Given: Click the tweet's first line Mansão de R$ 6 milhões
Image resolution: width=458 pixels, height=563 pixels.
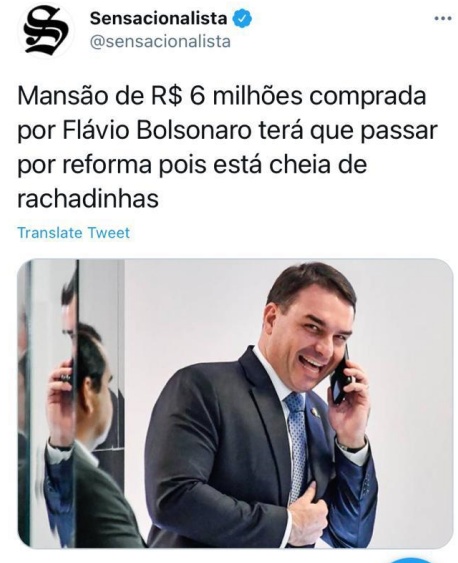Looking at the screenshot, I should tap(160, 96).
